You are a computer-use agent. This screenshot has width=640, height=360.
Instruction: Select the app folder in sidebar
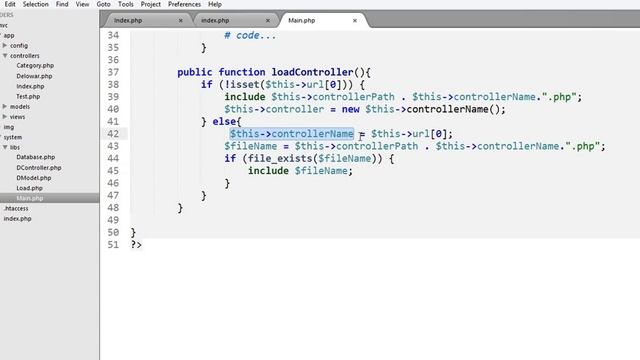(x=9, y=36)
